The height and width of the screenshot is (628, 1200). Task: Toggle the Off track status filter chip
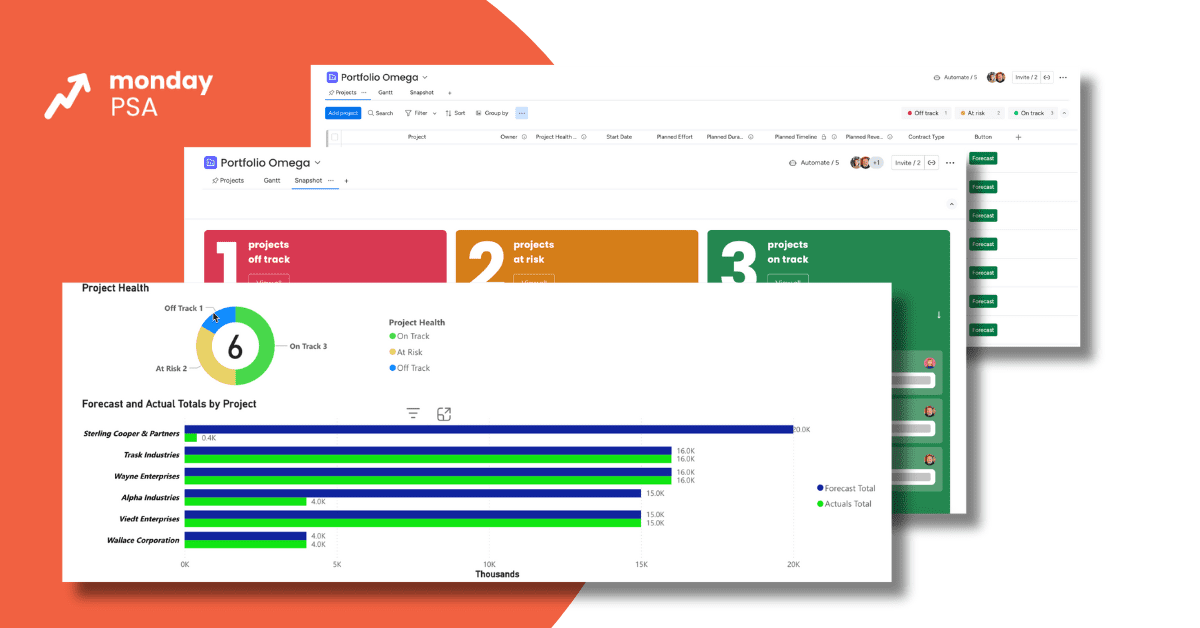925,113
